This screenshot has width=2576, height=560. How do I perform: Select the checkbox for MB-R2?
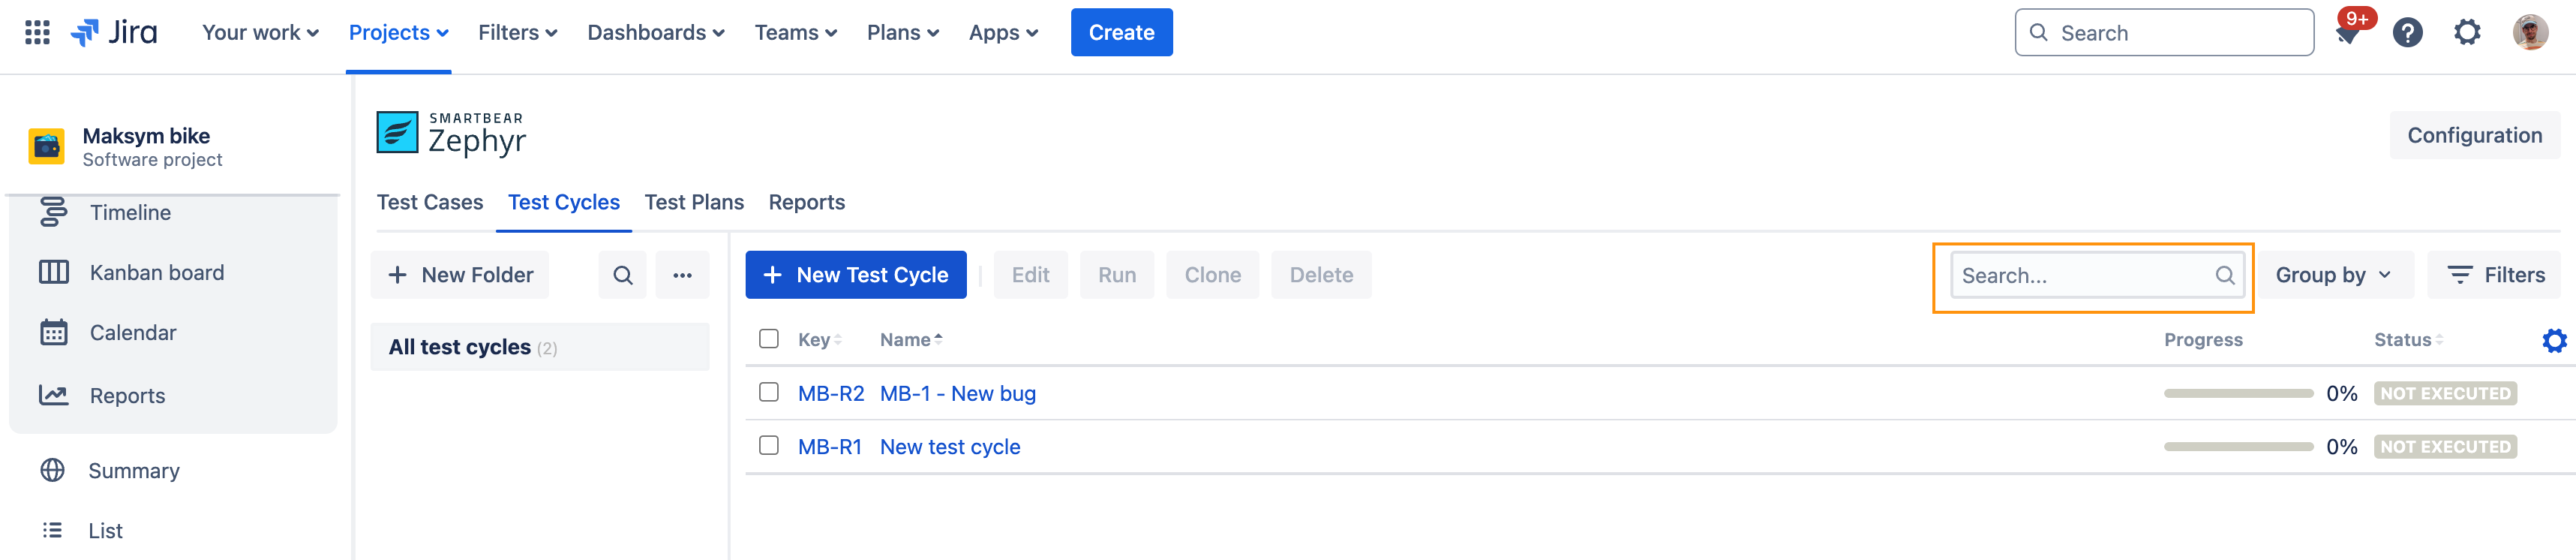[x=768, y=392]
